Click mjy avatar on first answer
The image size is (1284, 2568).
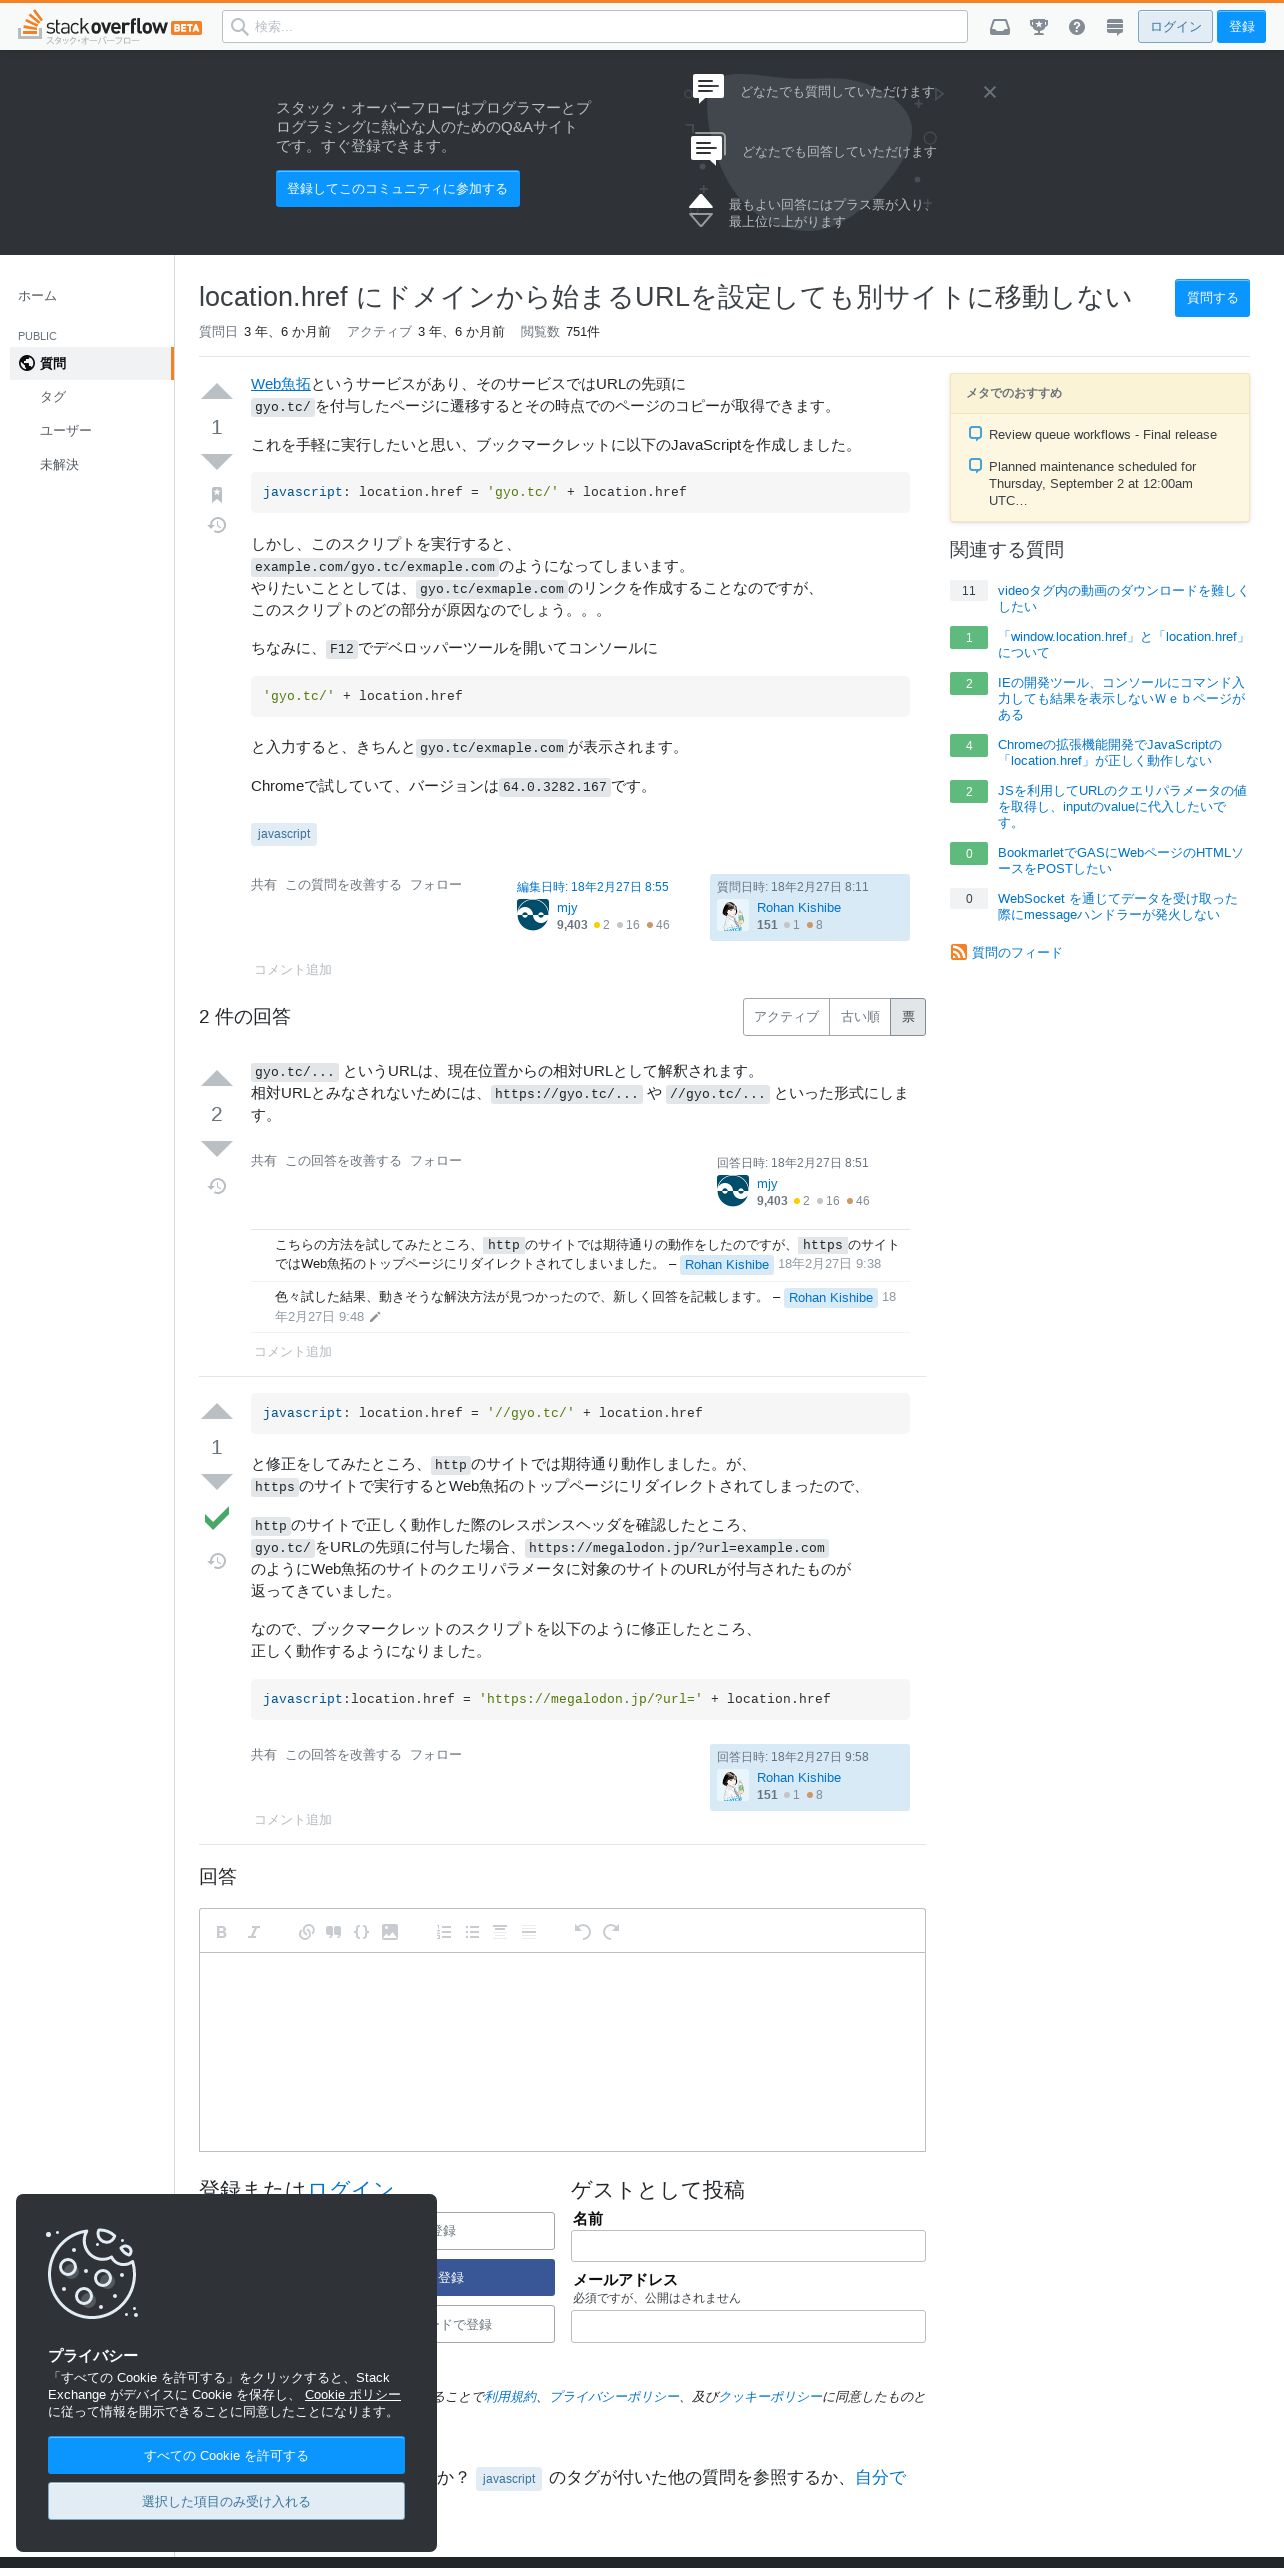pyautogui.click(x=733, y=1191)
